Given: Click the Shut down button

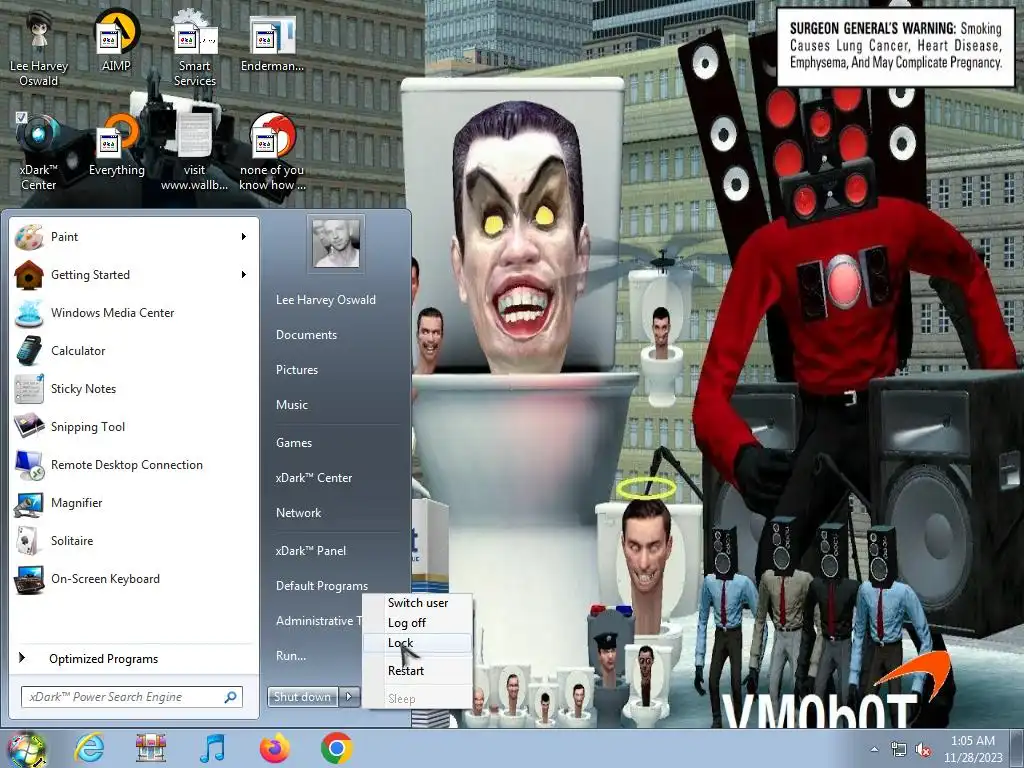Looking at the screenshot, I should click(x=303, y=697).
